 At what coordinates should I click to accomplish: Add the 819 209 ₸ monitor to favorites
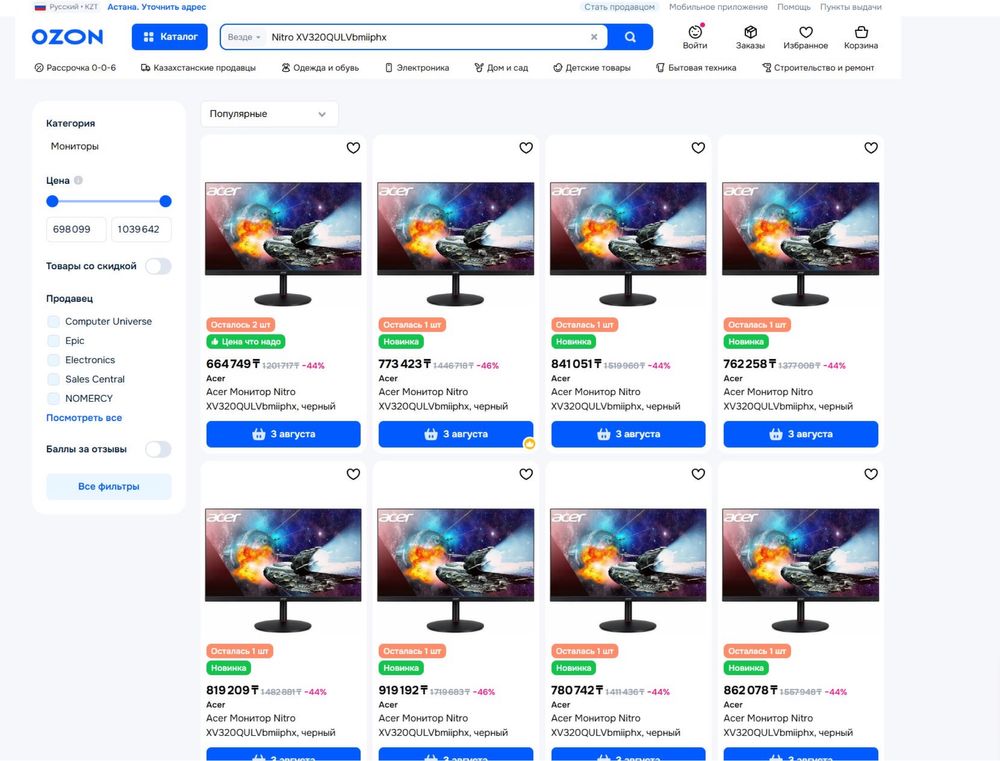click(x=353, y=474)
